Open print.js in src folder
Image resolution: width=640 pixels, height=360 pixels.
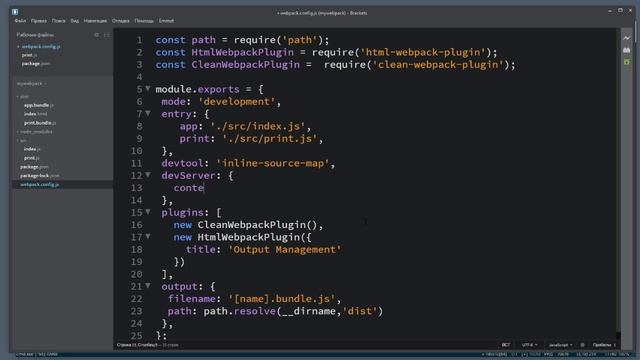(x=31, y=158)
